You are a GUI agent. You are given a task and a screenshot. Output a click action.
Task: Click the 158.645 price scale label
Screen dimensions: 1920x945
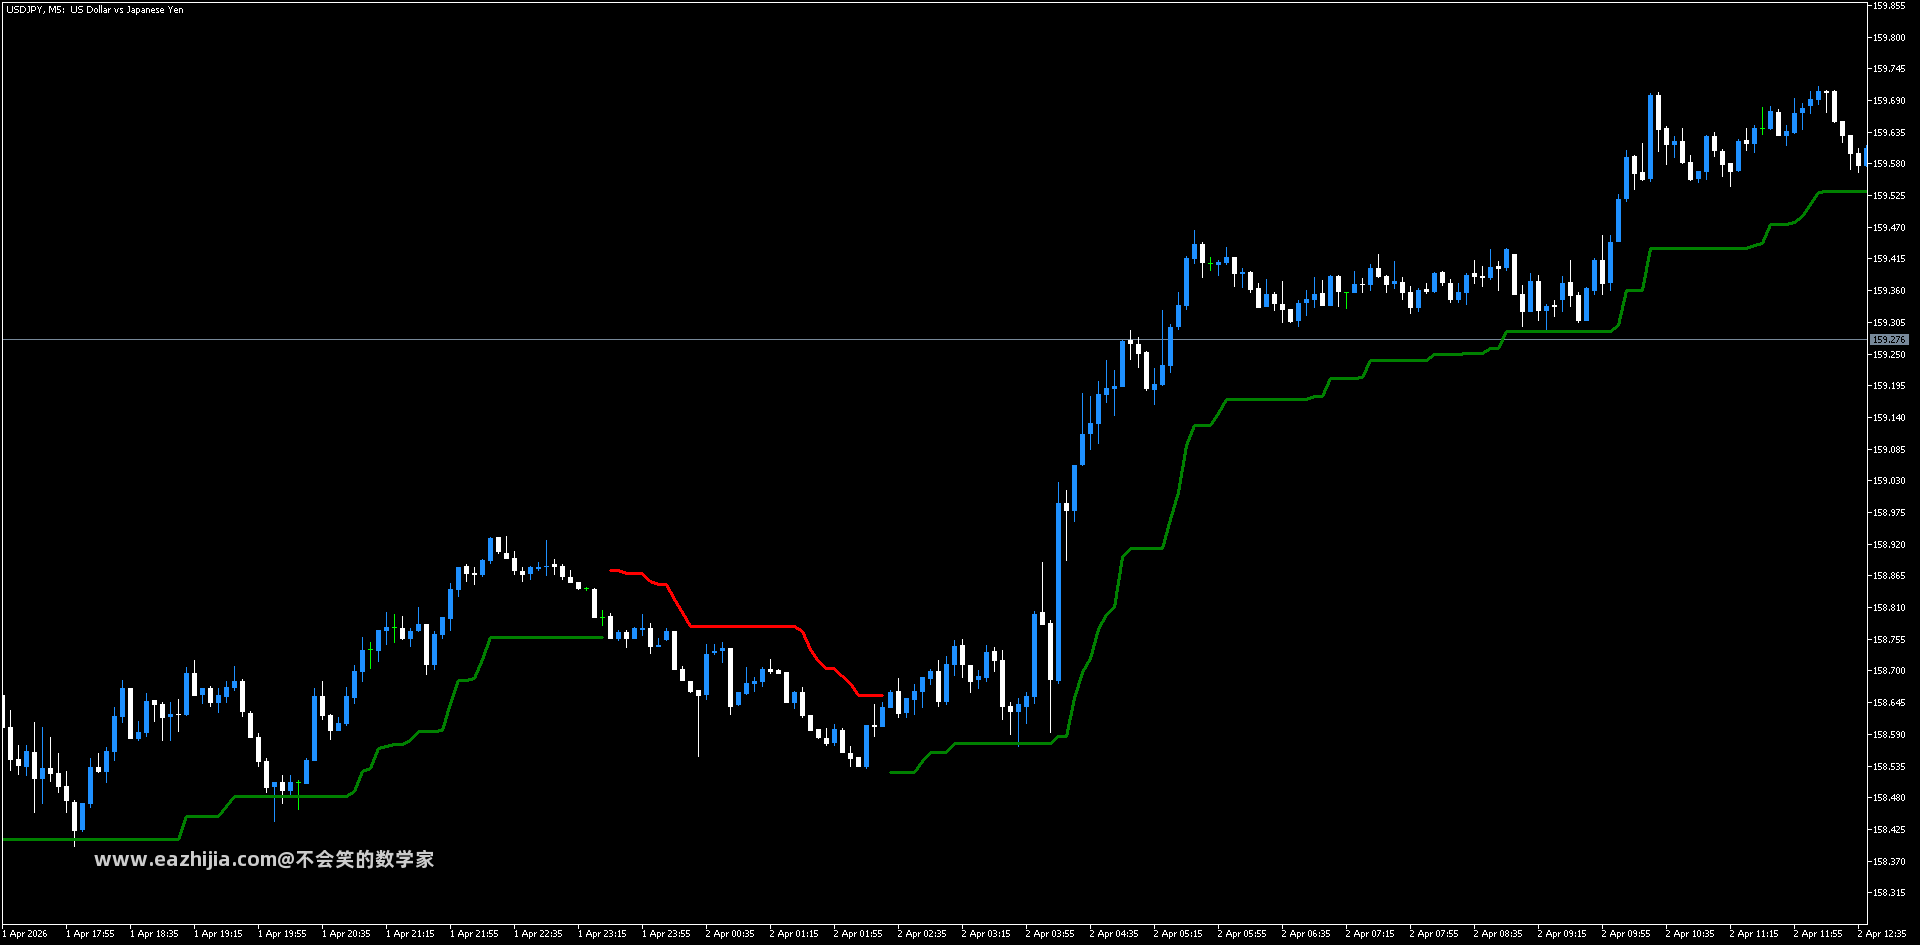coord(1889,703)
